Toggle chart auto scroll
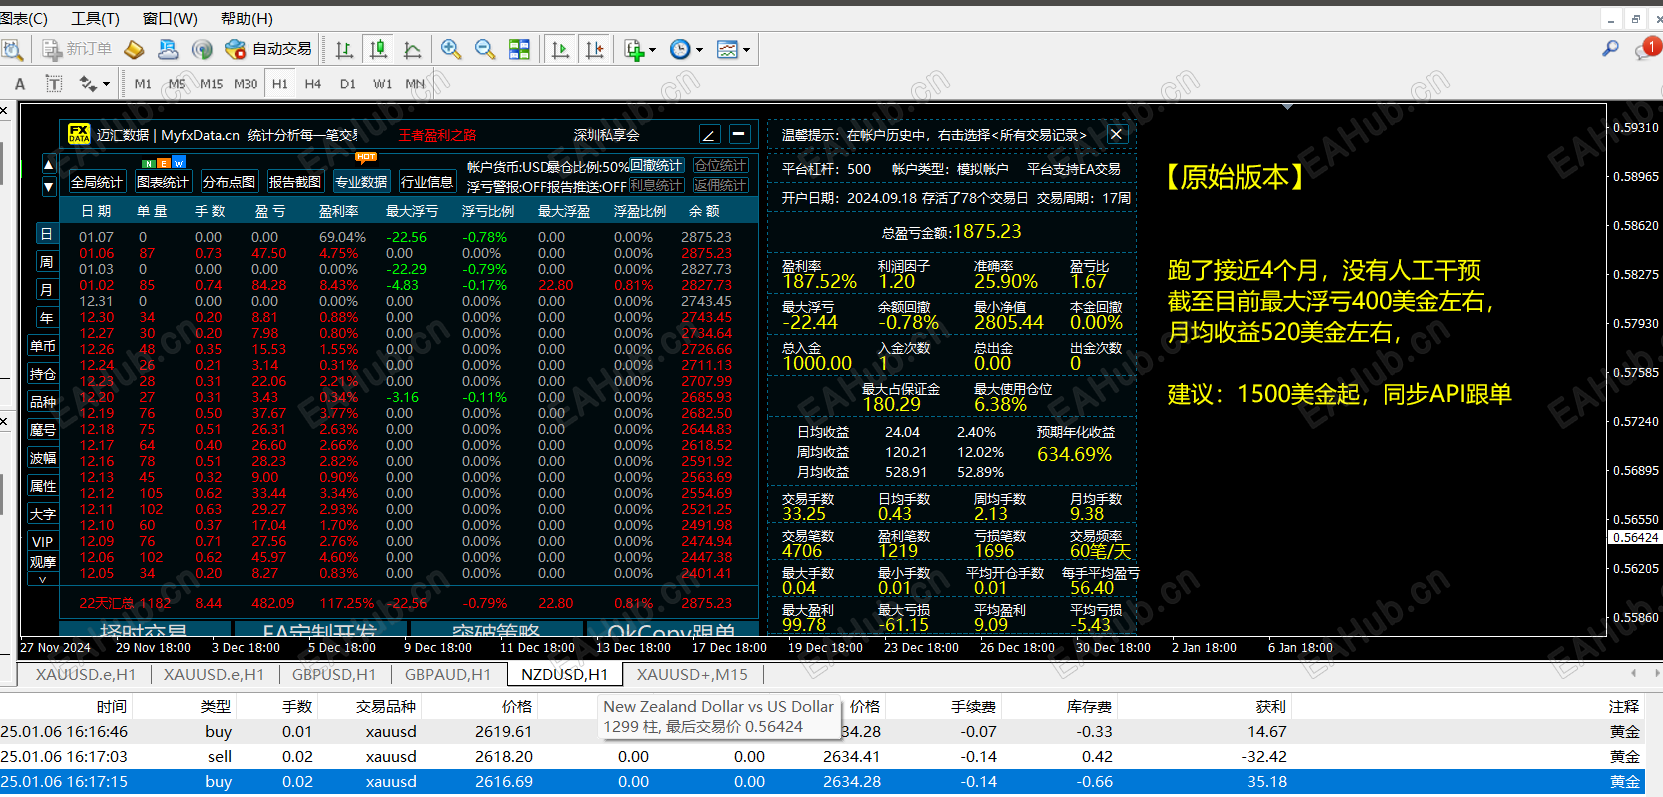 click(560, 49)
